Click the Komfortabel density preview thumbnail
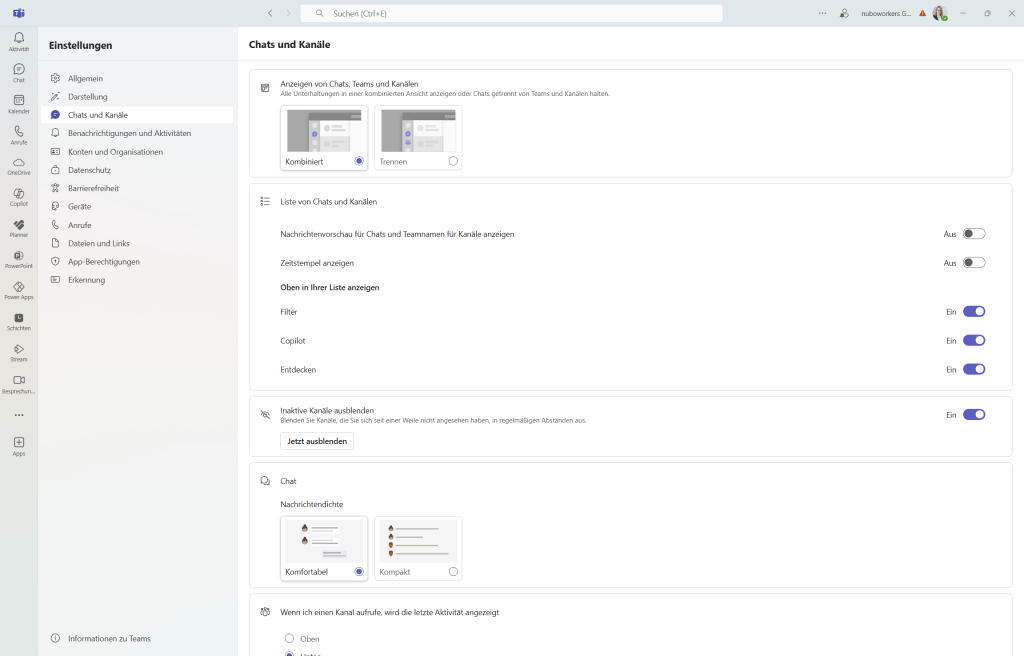The image size is (1024, 656). [324, 541]
